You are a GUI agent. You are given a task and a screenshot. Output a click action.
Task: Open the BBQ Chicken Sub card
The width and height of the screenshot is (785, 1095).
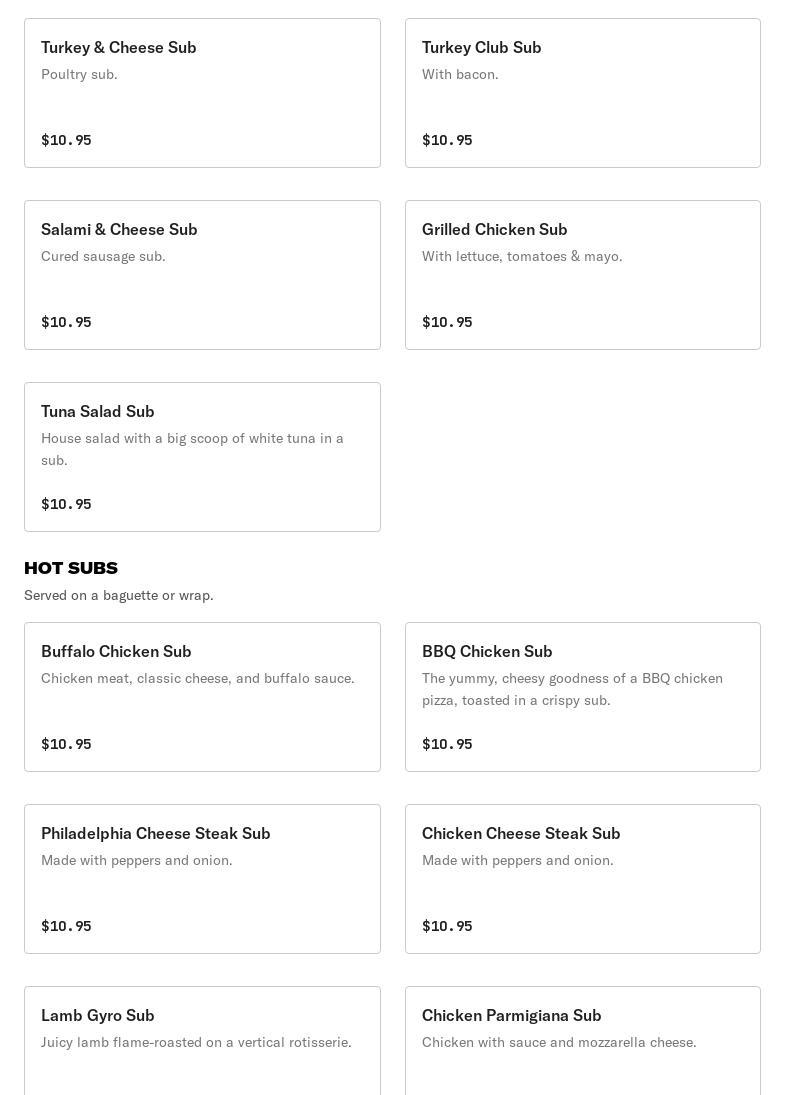point(582,697)
